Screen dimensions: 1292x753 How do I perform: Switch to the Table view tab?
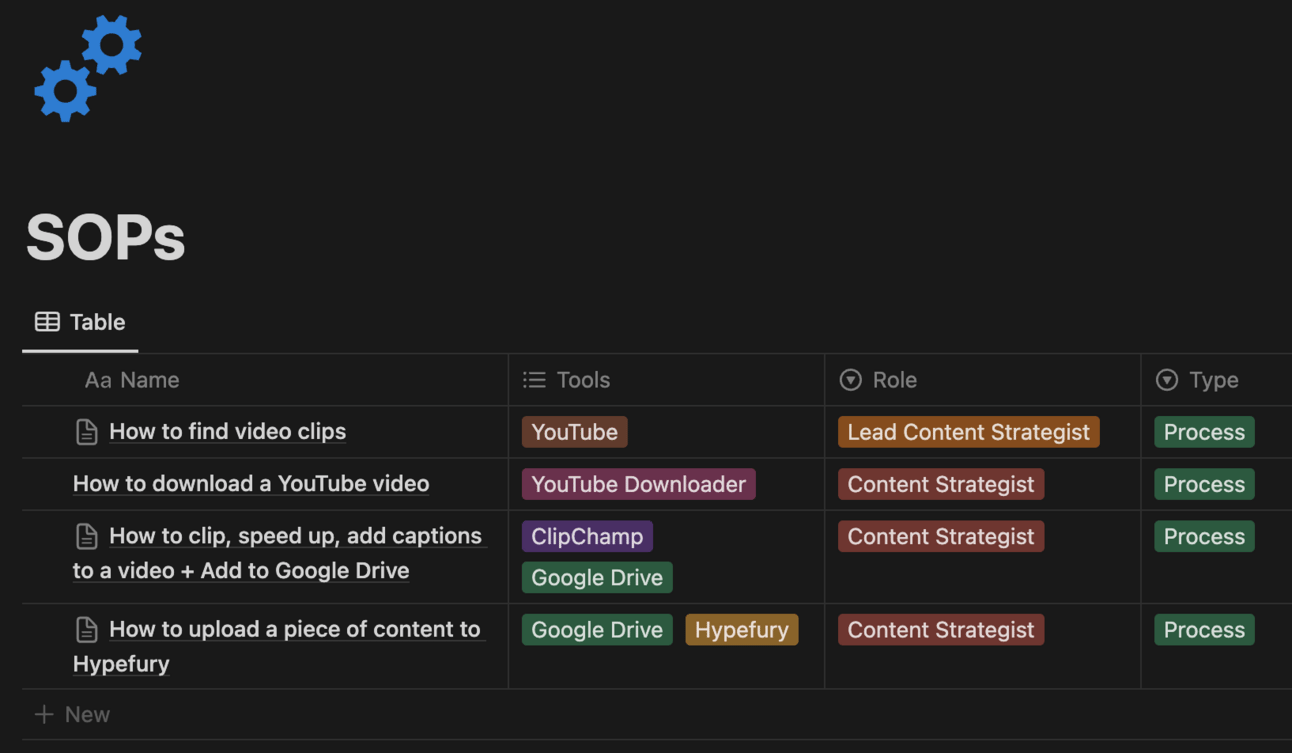tap(80, 322)
